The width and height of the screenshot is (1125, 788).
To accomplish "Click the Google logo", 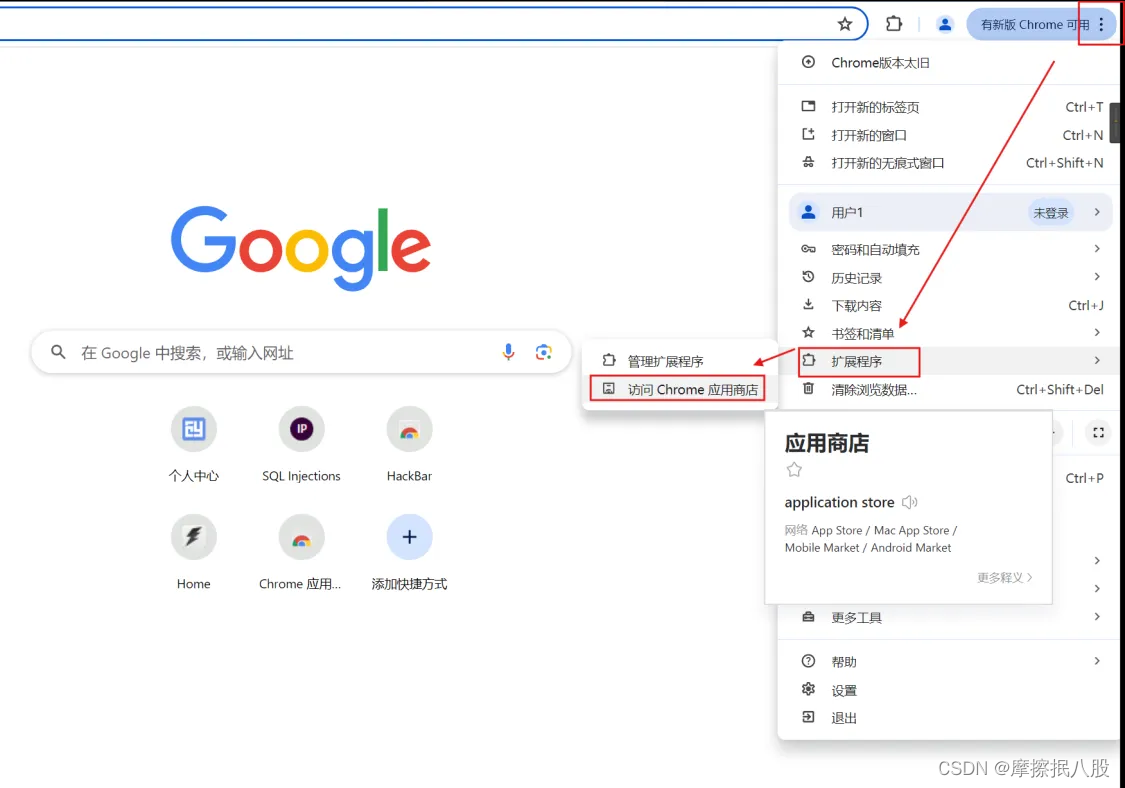I will coord(301,247).
